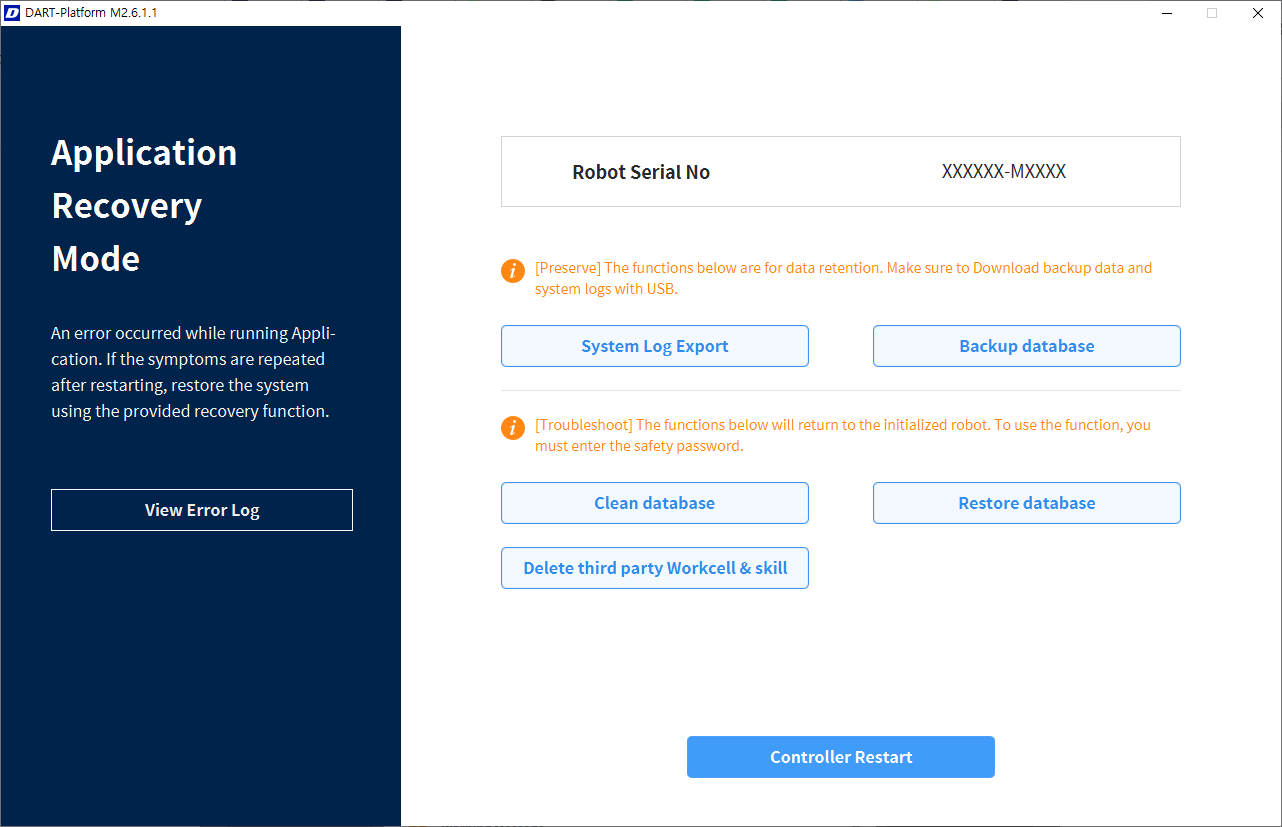
Task: Close the DART-Platform window
Action: pos(1258,13)
